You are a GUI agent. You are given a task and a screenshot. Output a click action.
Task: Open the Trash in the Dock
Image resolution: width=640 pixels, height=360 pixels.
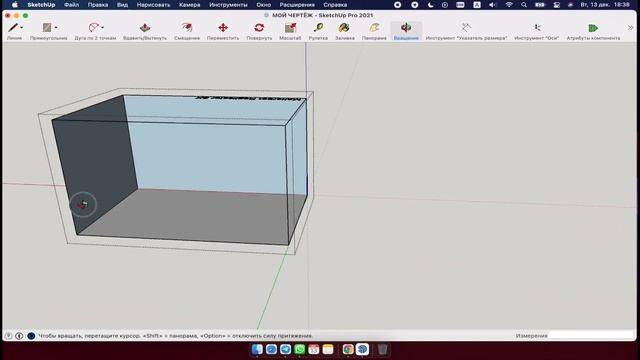pos(382,349)
